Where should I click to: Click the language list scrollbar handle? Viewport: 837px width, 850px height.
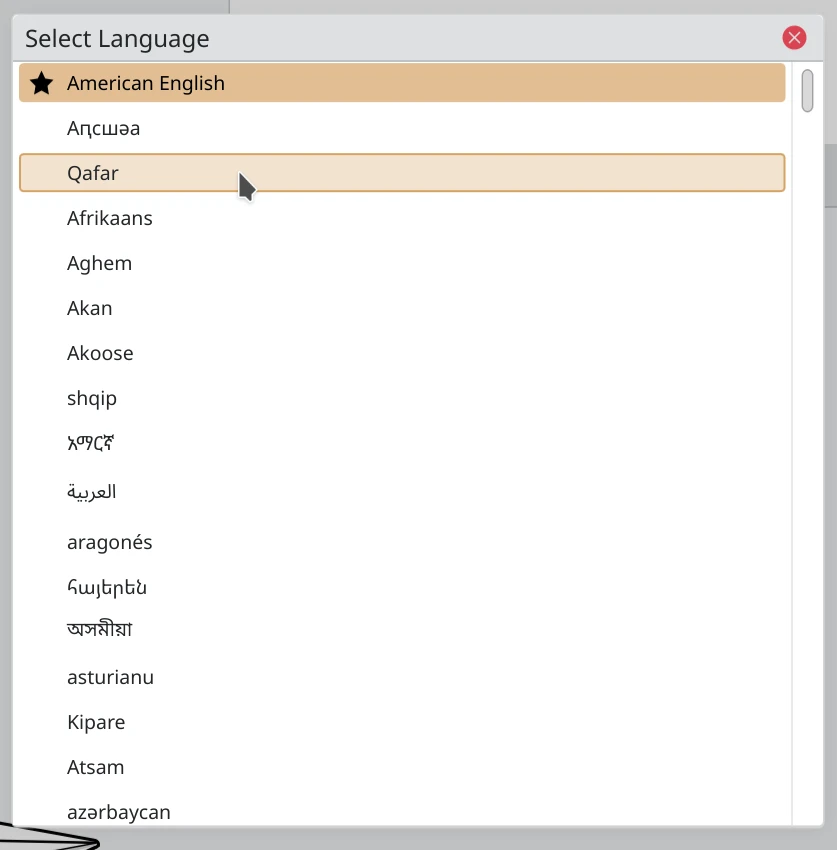807,91
